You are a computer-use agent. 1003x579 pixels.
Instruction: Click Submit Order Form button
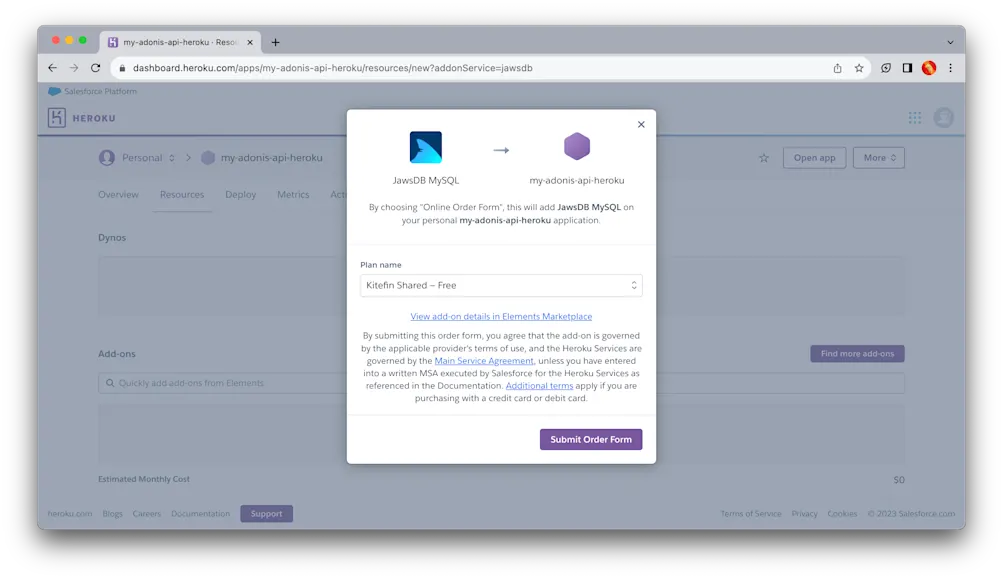(x=590, y=440)
